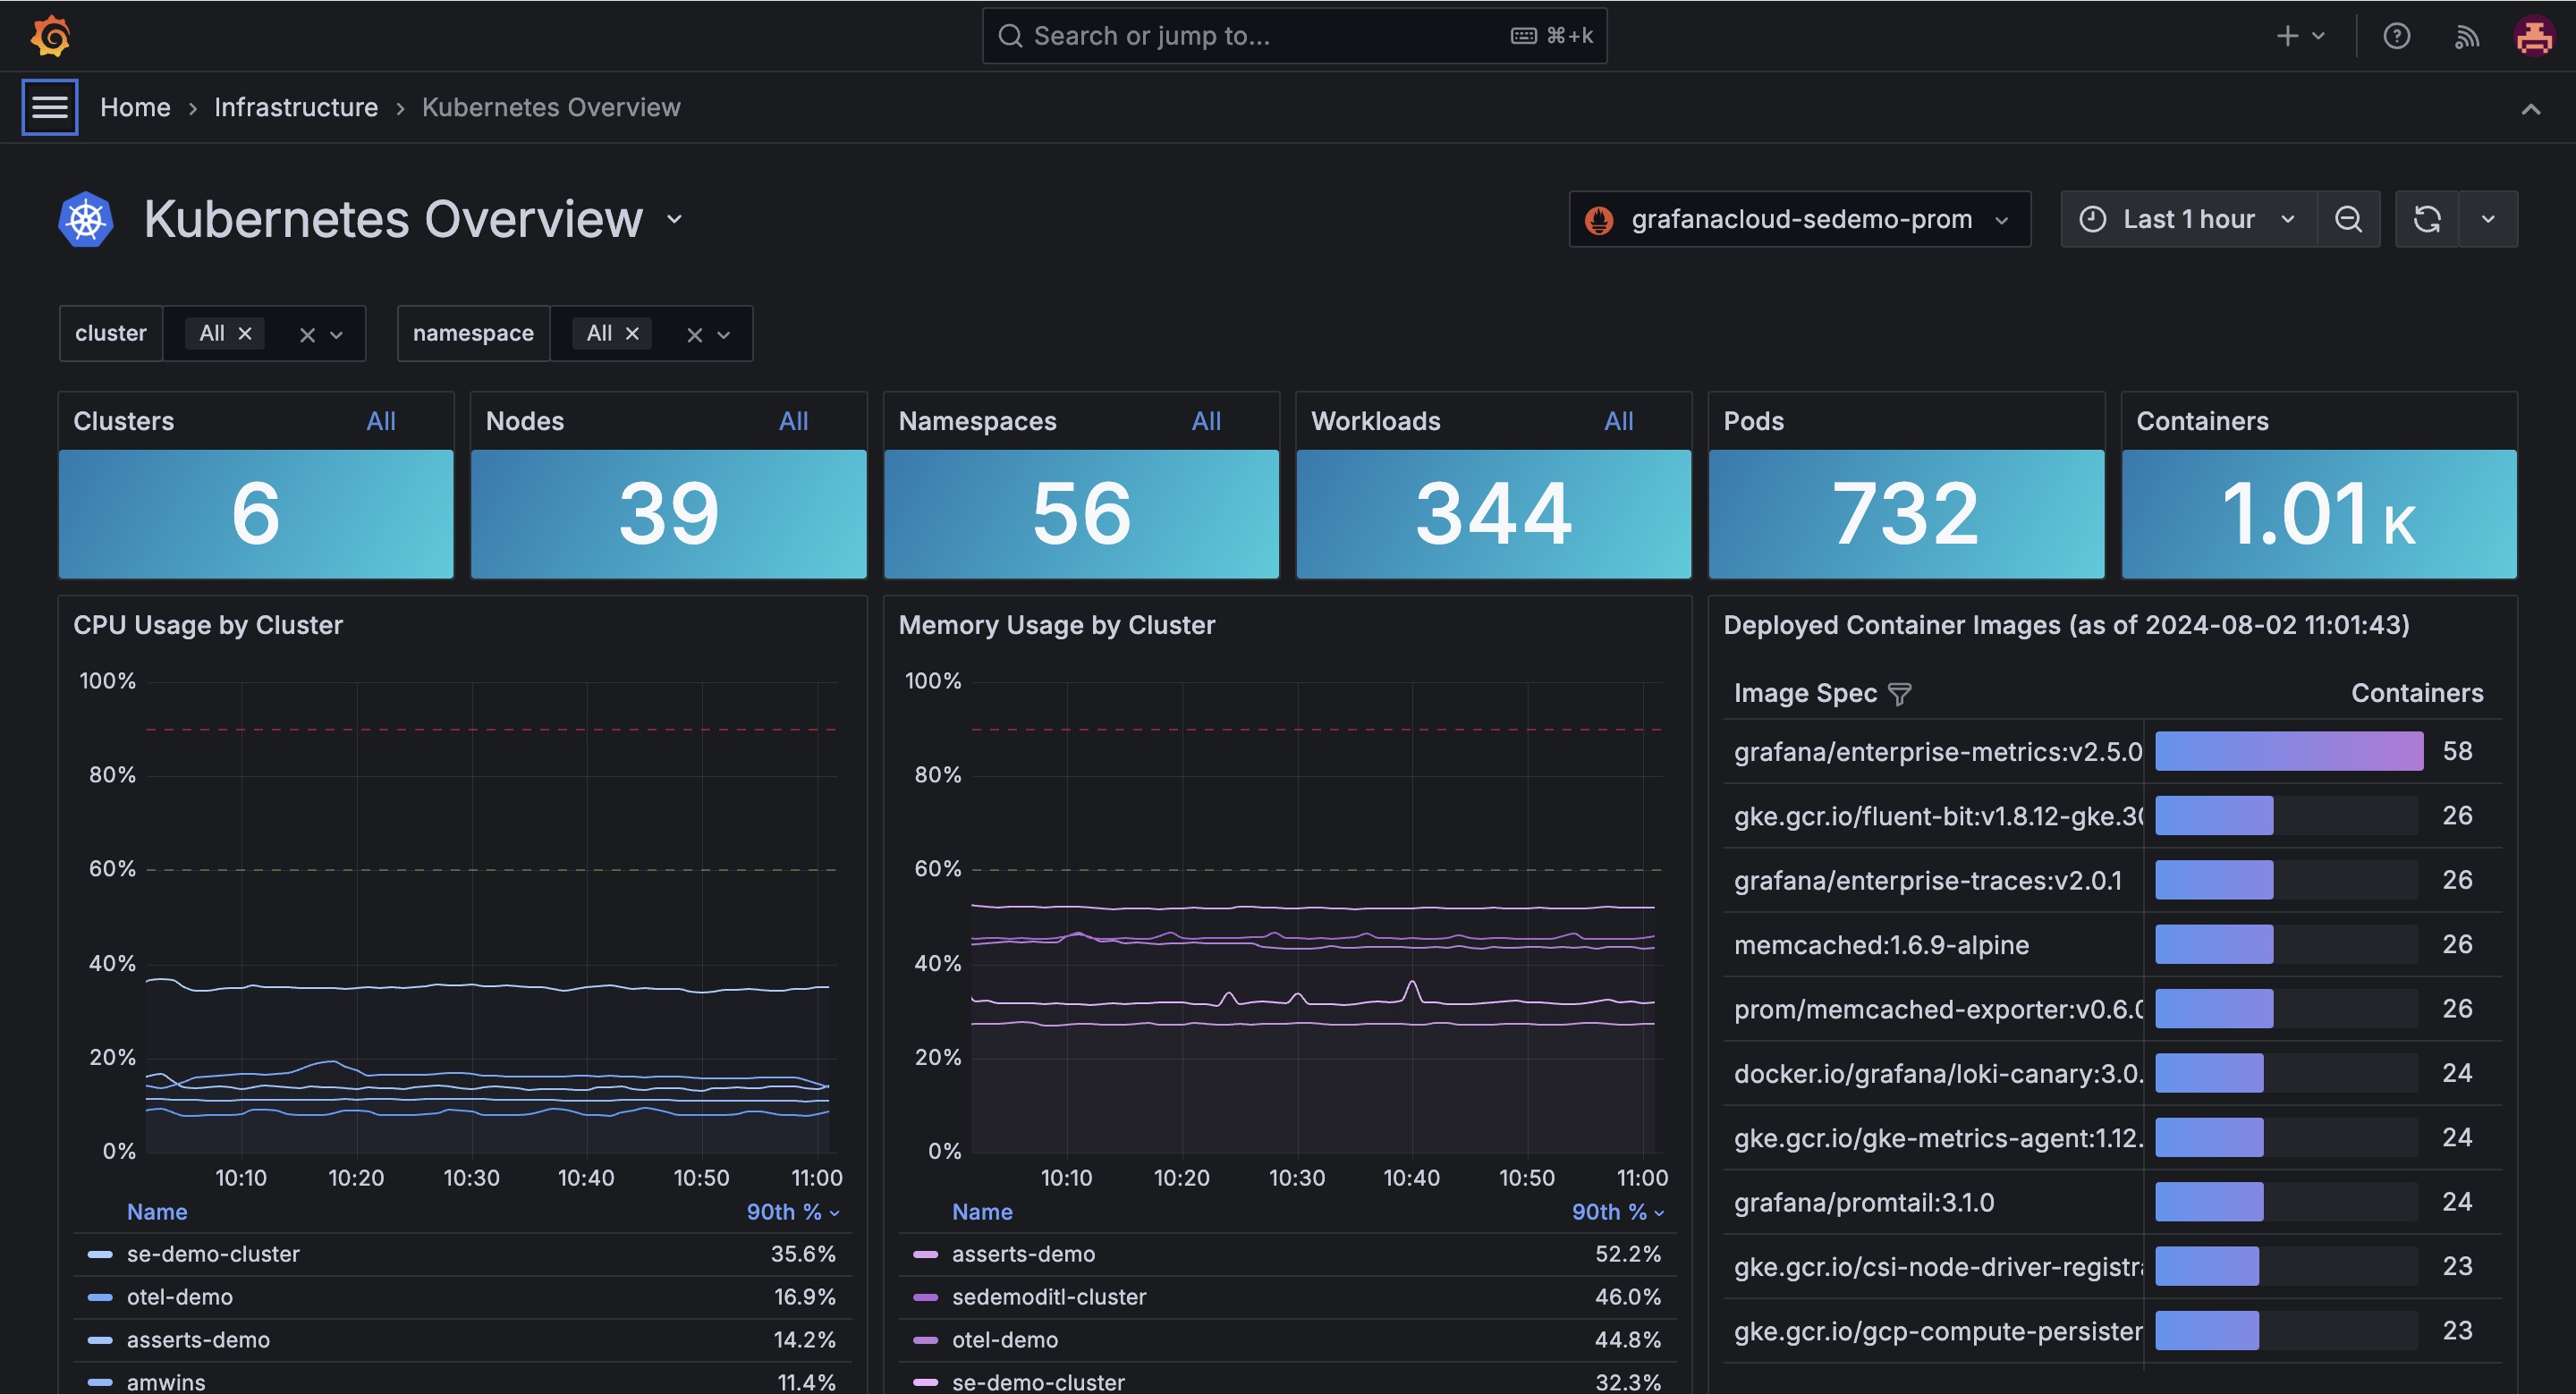Open the grafanacloud-sedemo-prom data source picker

[x=1800, y=219]
